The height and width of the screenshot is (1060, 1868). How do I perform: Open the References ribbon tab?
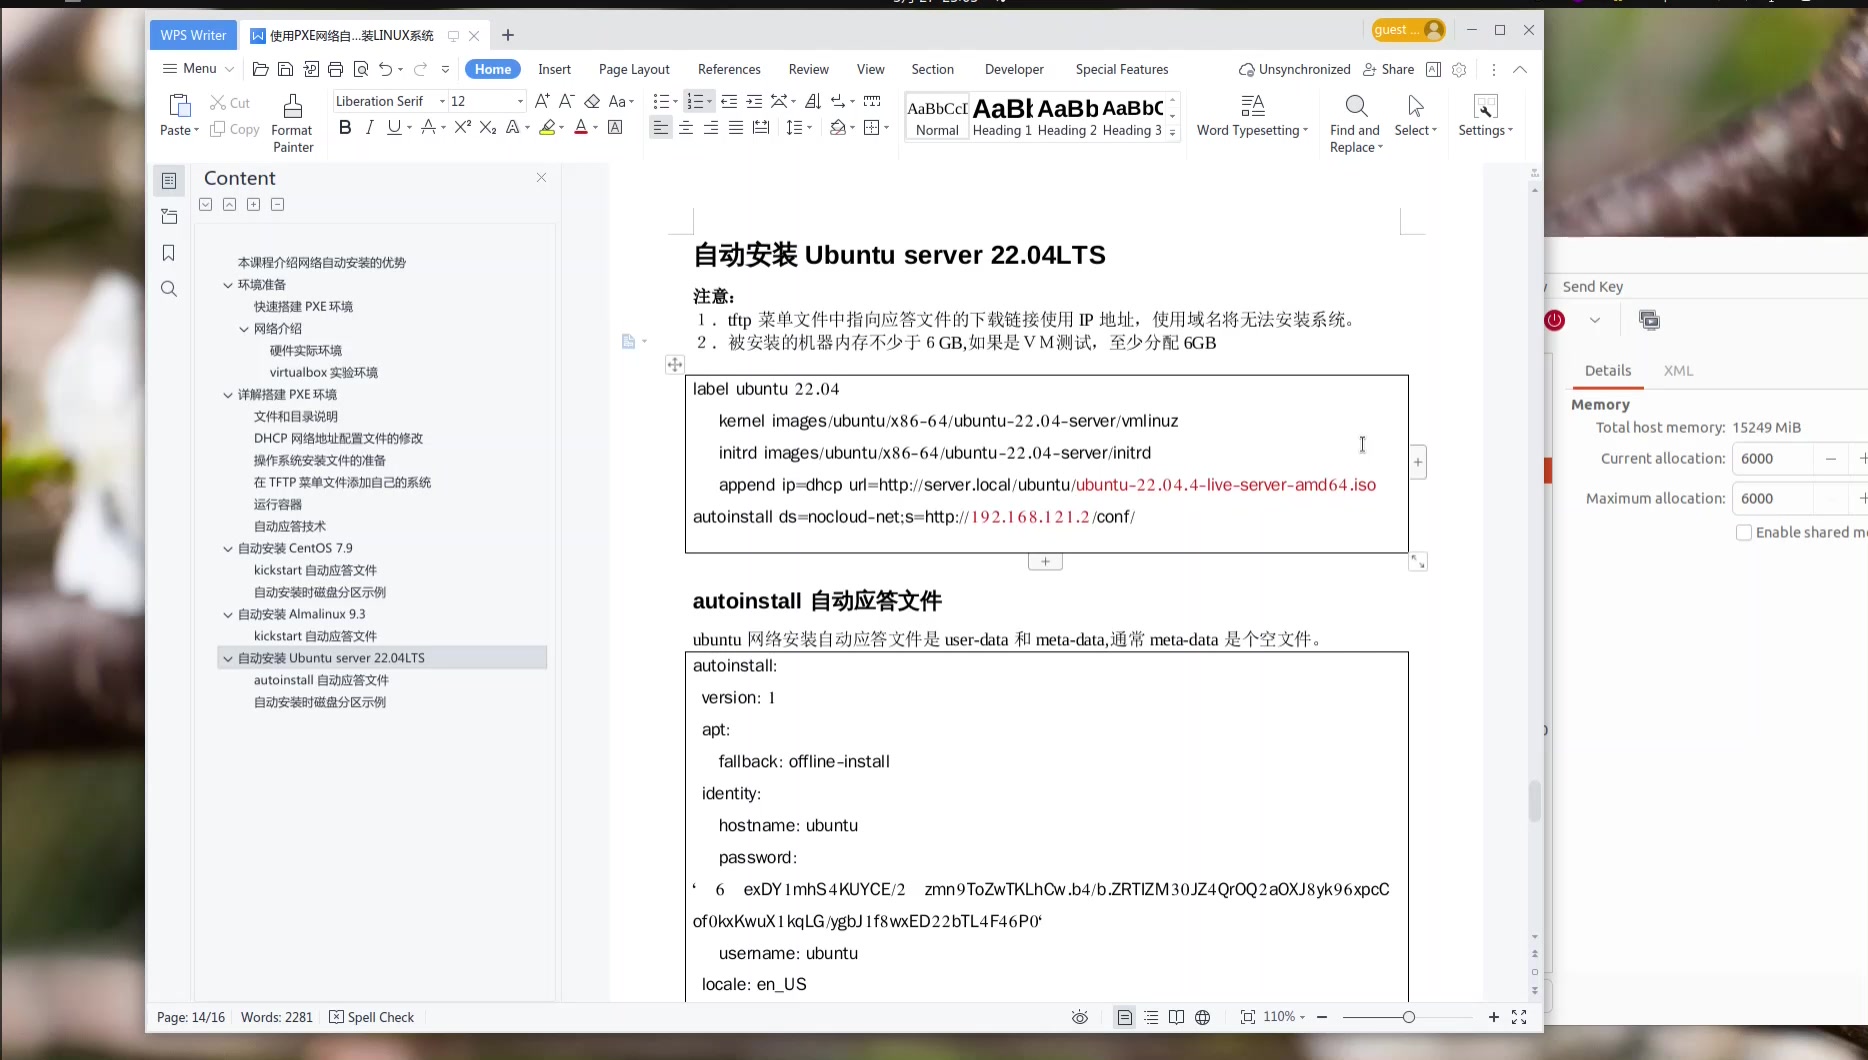coord(729,69)
